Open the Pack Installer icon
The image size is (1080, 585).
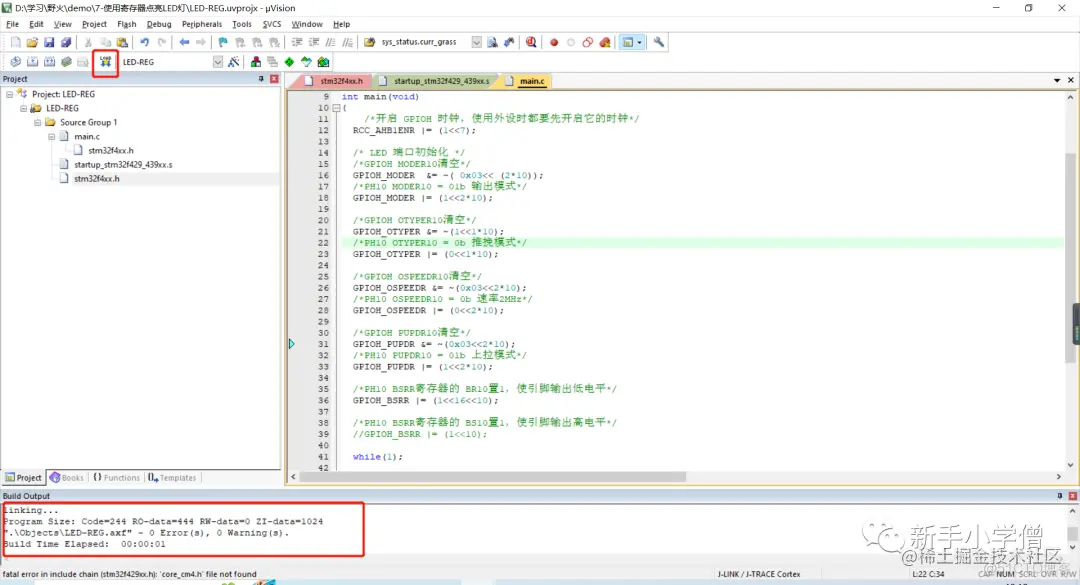pyautogui.click(x=323, y=61)
